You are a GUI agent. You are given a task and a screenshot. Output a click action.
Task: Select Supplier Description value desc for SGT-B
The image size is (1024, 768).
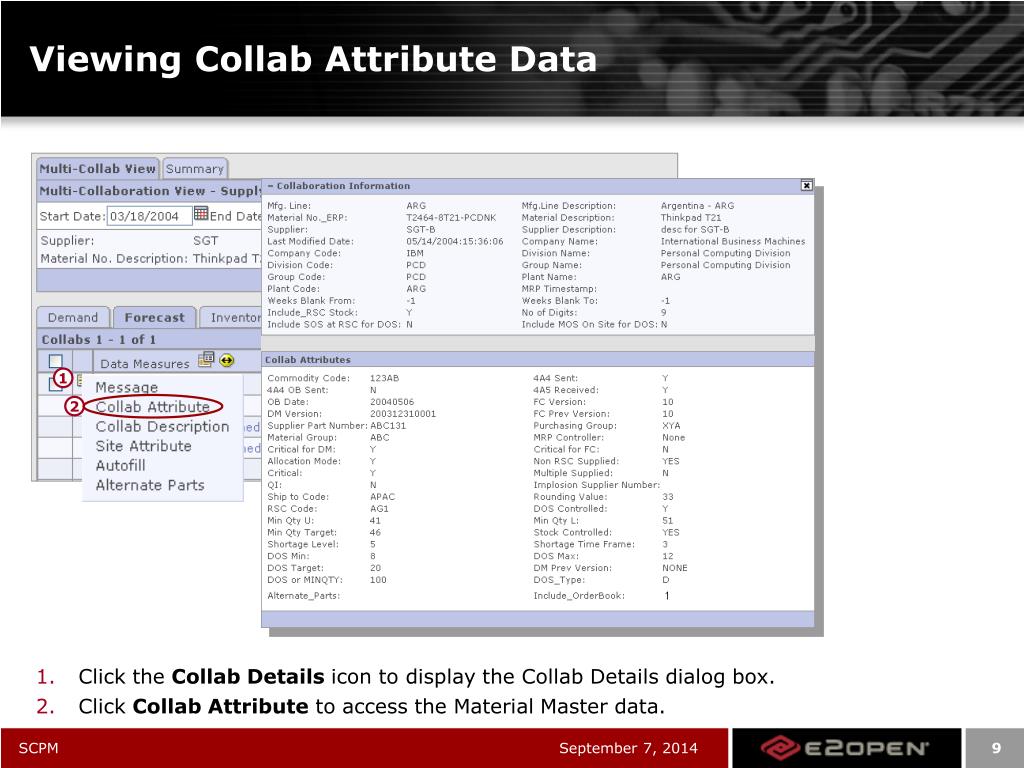pos(695,229)
